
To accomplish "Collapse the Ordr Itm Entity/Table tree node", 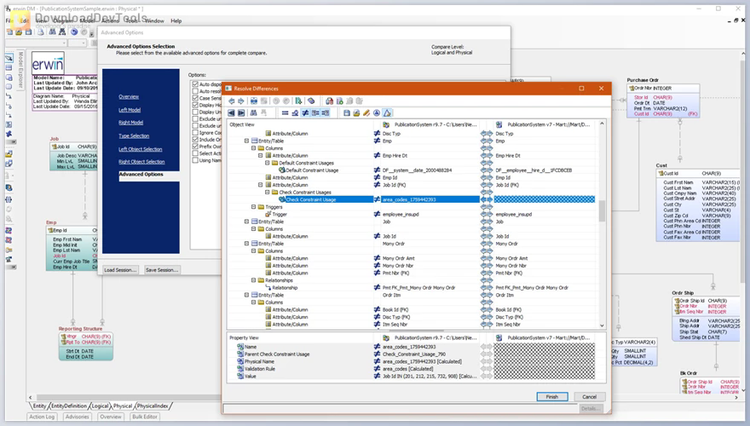I will pos(247,295).
